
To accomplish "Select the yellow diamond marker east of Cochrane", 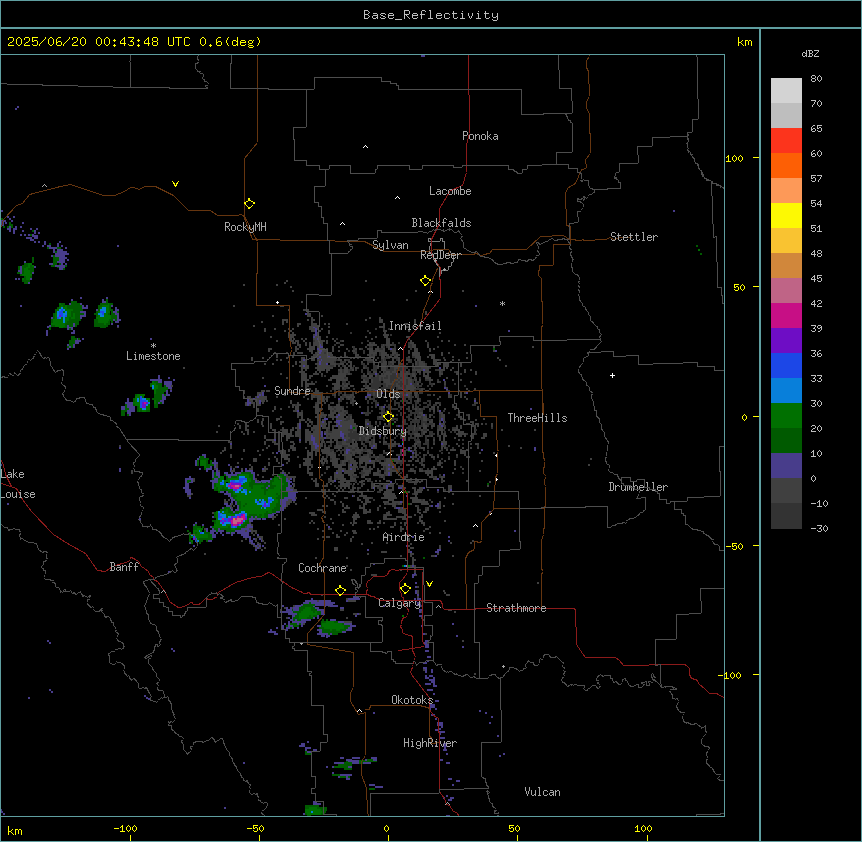I will coord(340,590).
